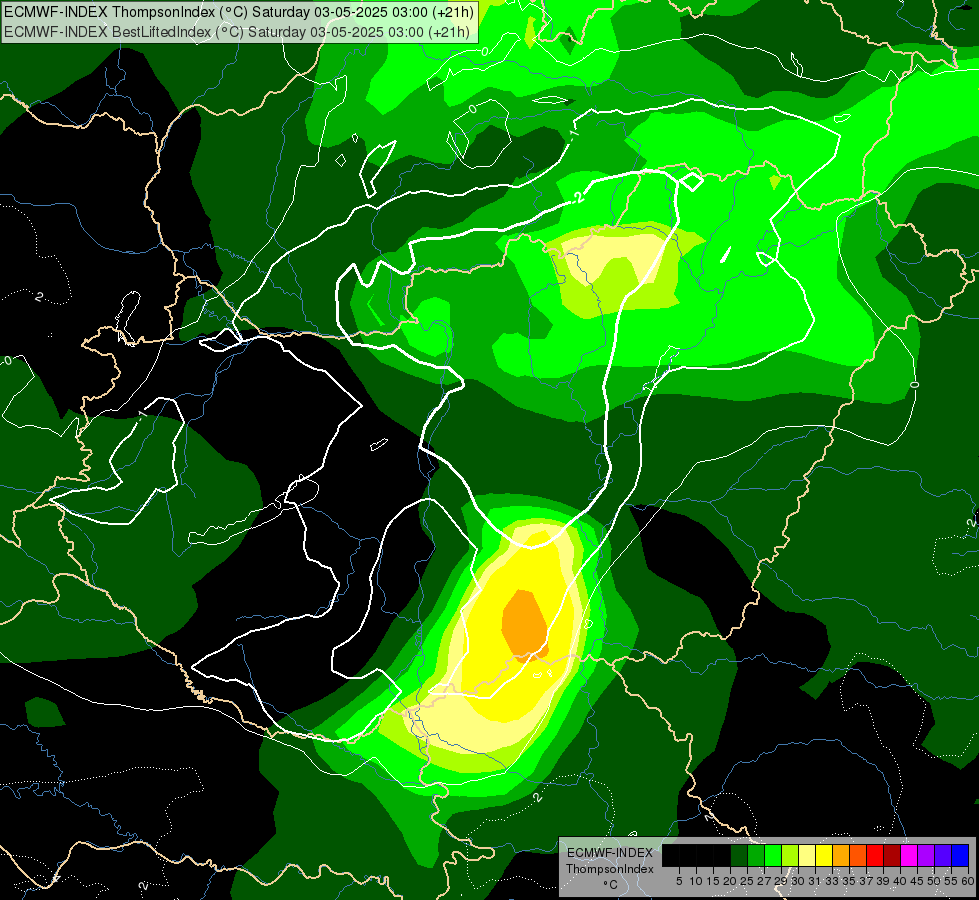
Task: Click the legend value 27
Action: point(764,881)
